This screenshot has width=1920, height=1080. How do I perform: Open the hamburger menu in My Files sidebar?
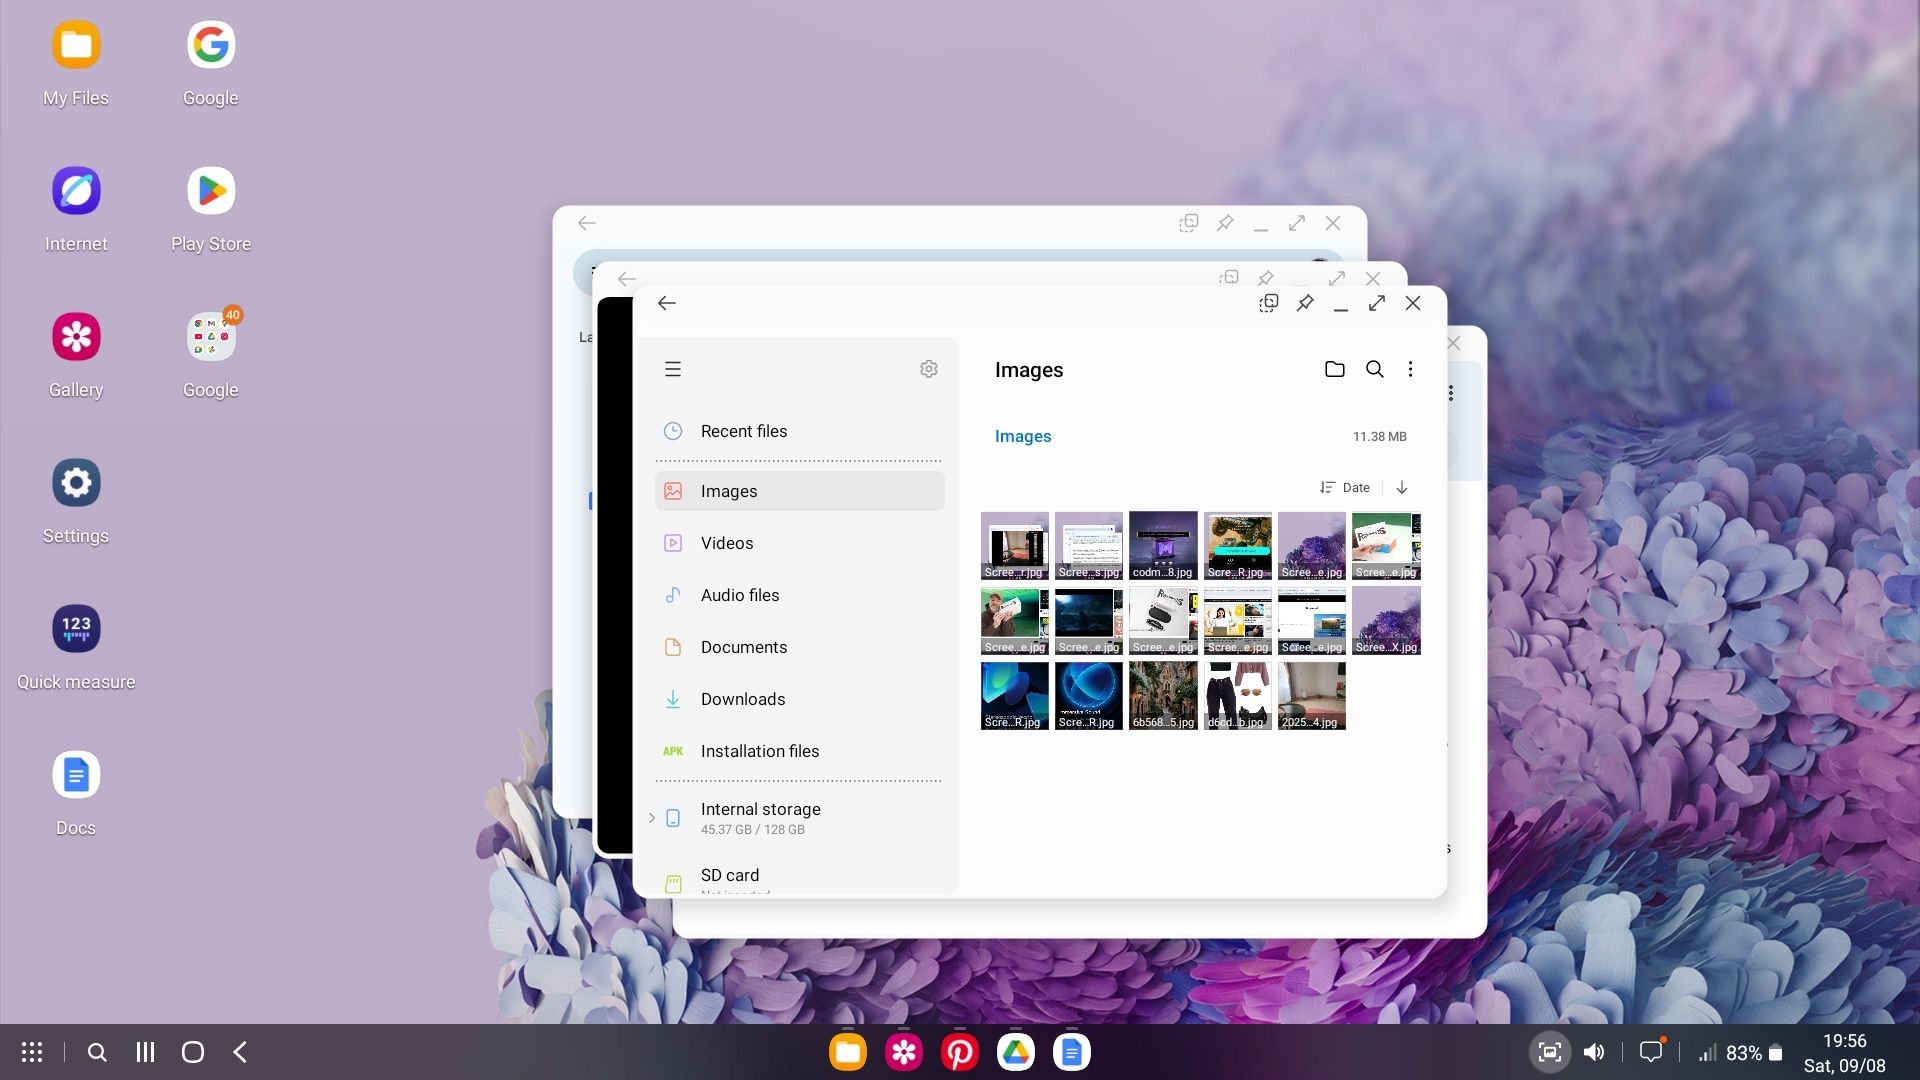[673, 369]
